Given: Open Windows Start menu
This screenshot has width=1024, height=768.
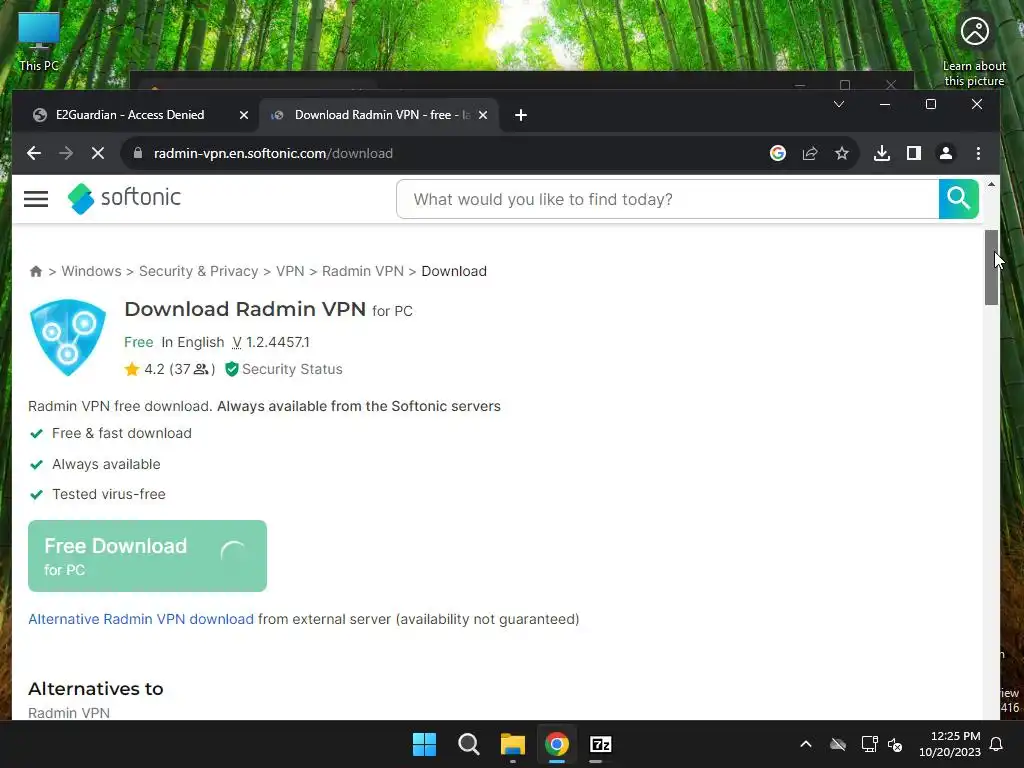Looking at the screenshot, I should 424,744.
